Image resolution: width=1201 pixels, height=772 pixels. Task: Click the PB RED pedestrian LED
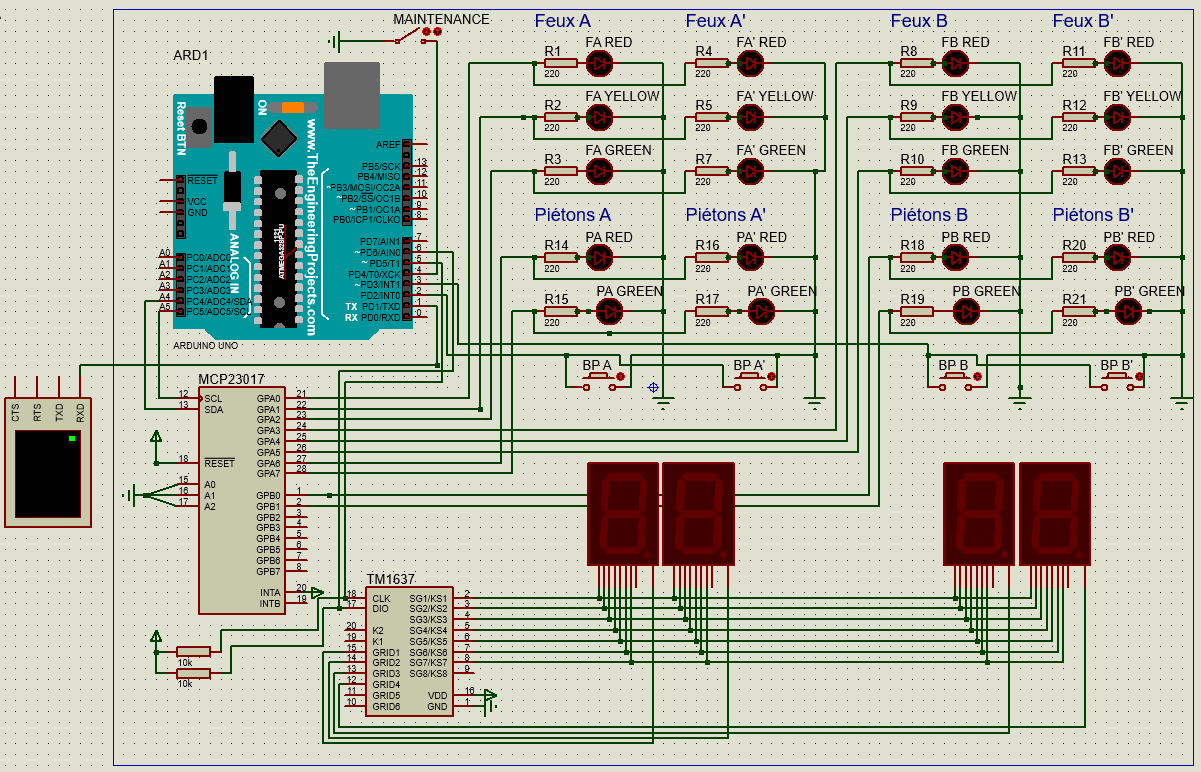[955, 258]
